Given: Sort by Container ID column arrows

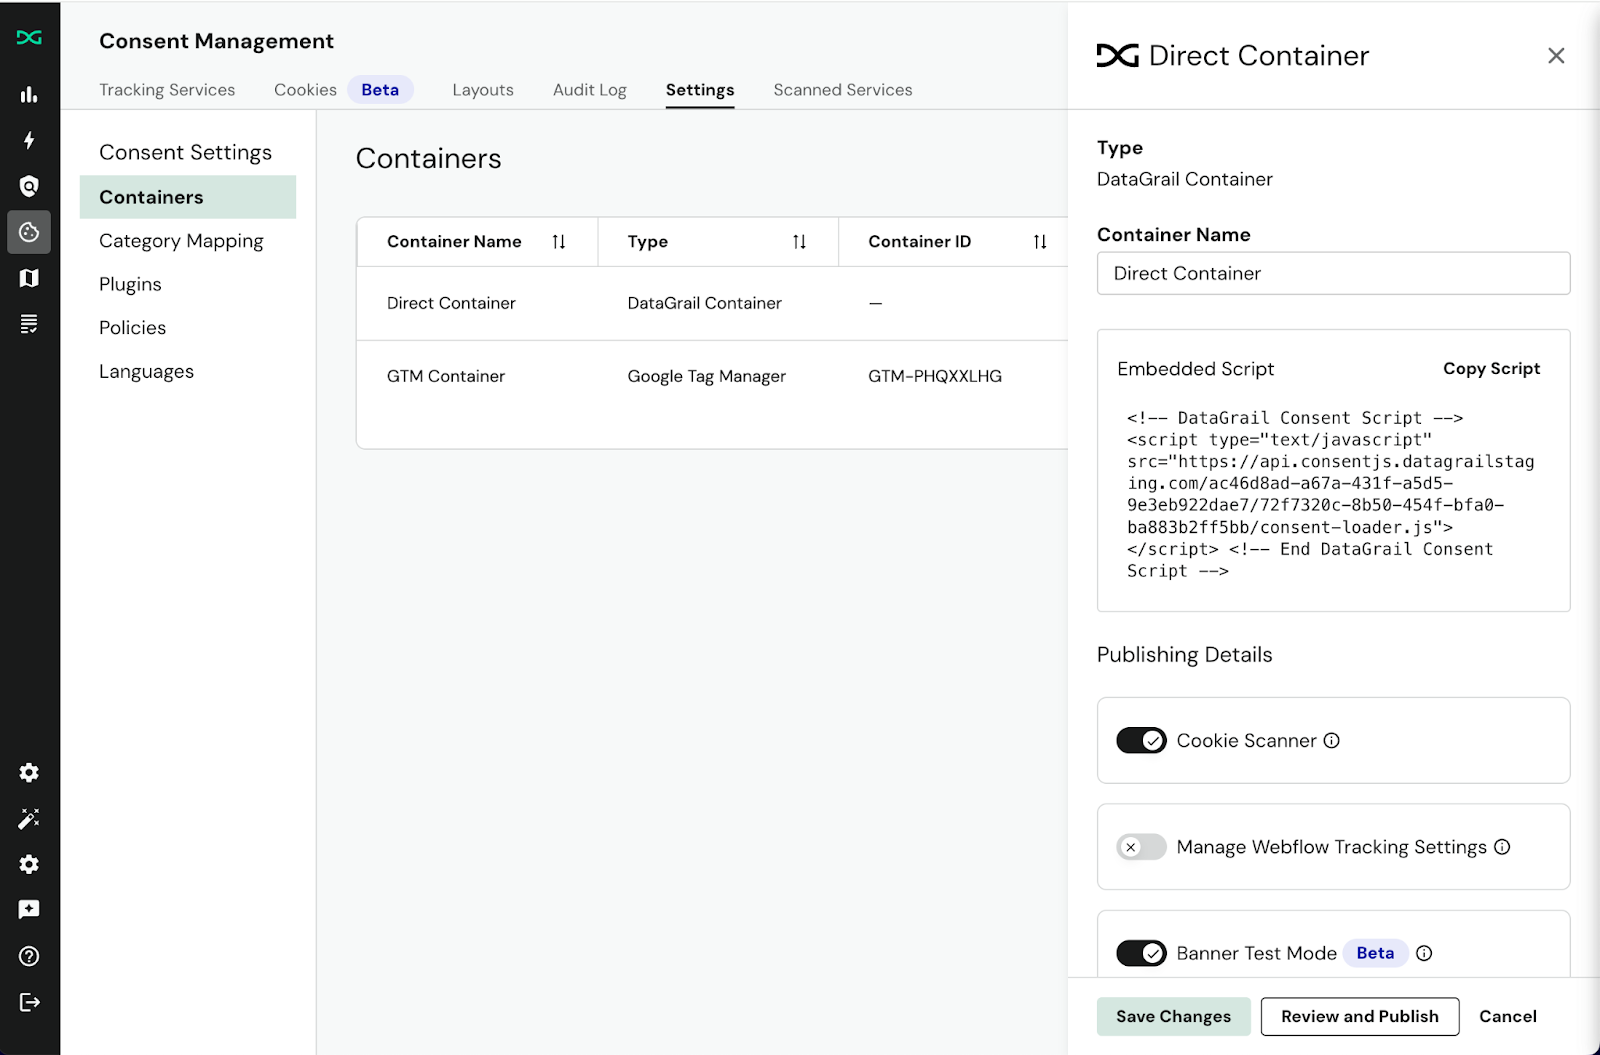Looking at the screenshot, I should click(x=1040, y=242).
